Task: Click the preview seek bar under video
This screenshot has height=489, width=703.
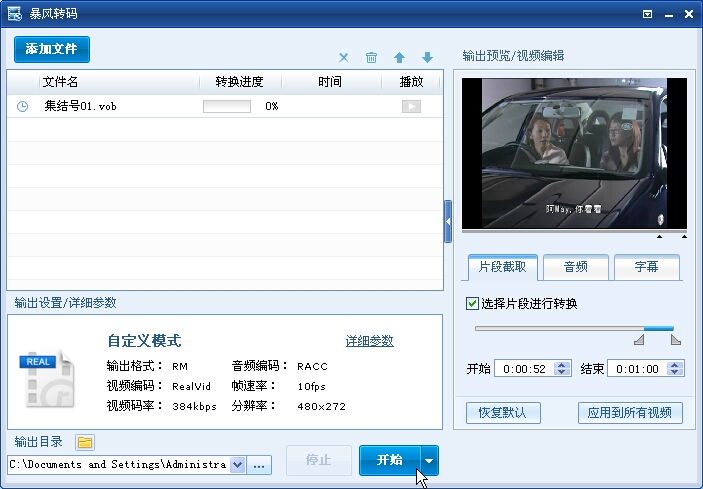Action: (574, 232)
